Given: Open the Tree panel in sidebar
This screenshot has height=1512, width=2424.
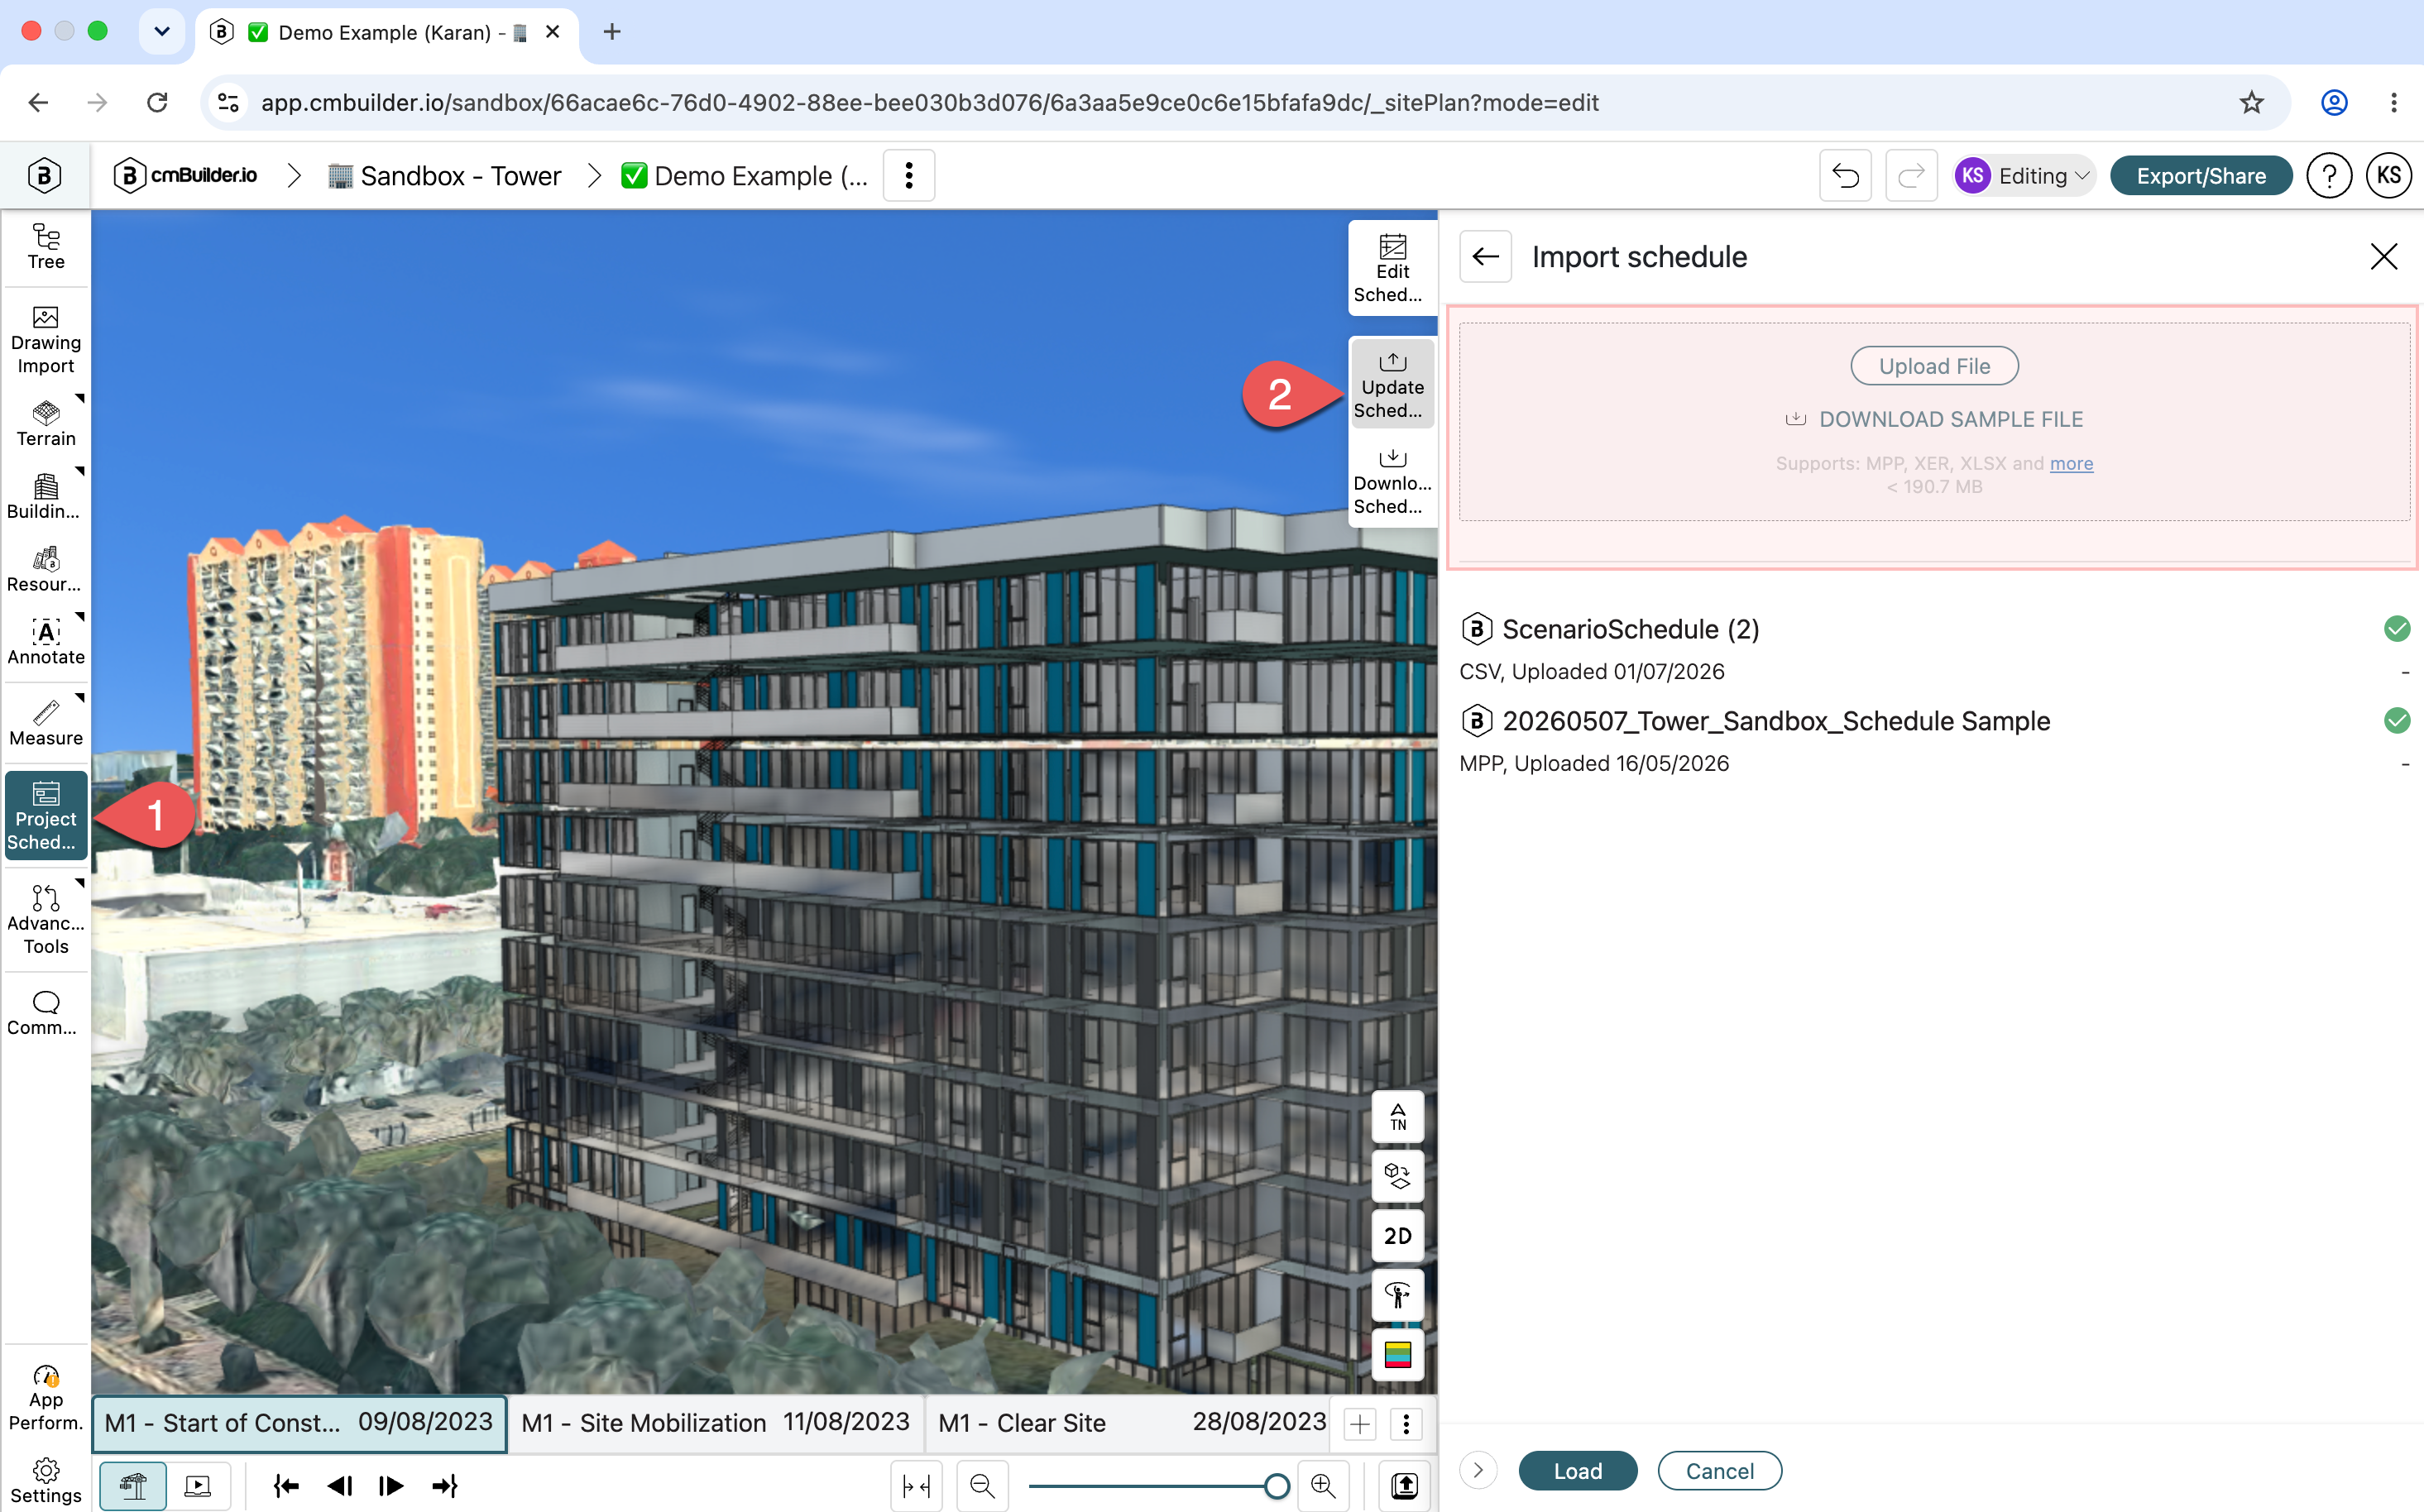Looking at the screenshot, I should [x=46, y=247].
